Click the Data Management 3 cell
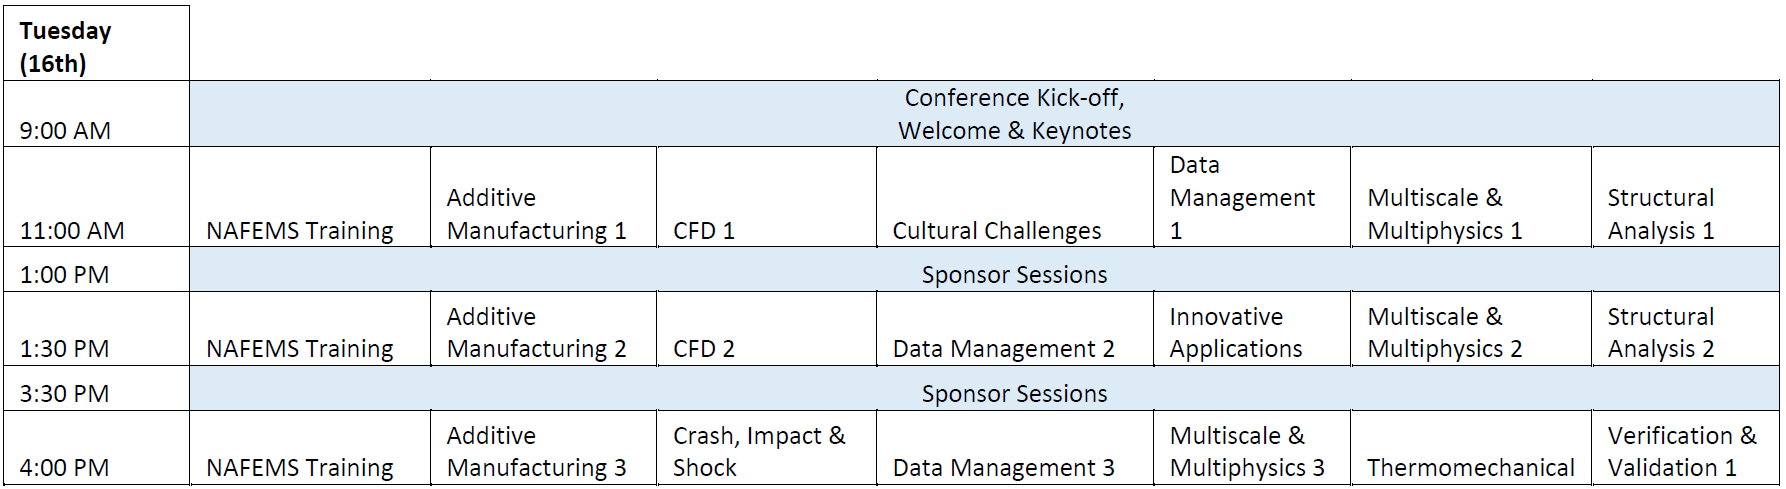This screenshot has width=1786, height=489. pyautogui.click(x=1015, y=448)
